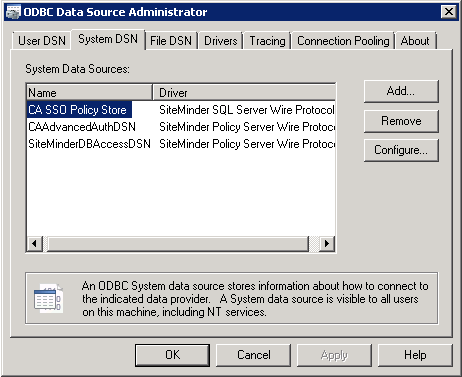Open the Tracing tab
Viewport: 462px width, 377px height.
(267, 41)
